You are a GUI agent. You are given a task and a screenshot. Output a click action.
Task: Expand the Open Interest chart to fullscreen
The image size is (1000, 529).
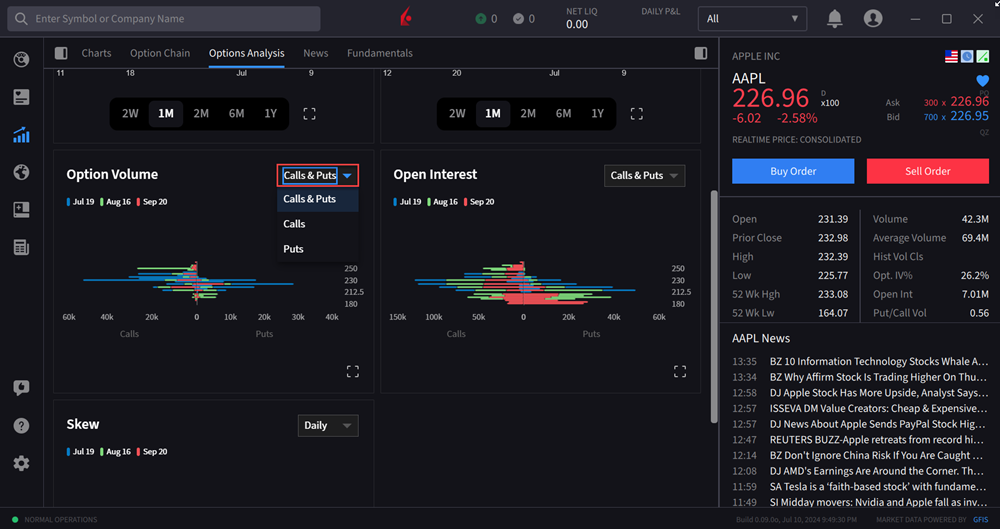click(x=680, y=371)
